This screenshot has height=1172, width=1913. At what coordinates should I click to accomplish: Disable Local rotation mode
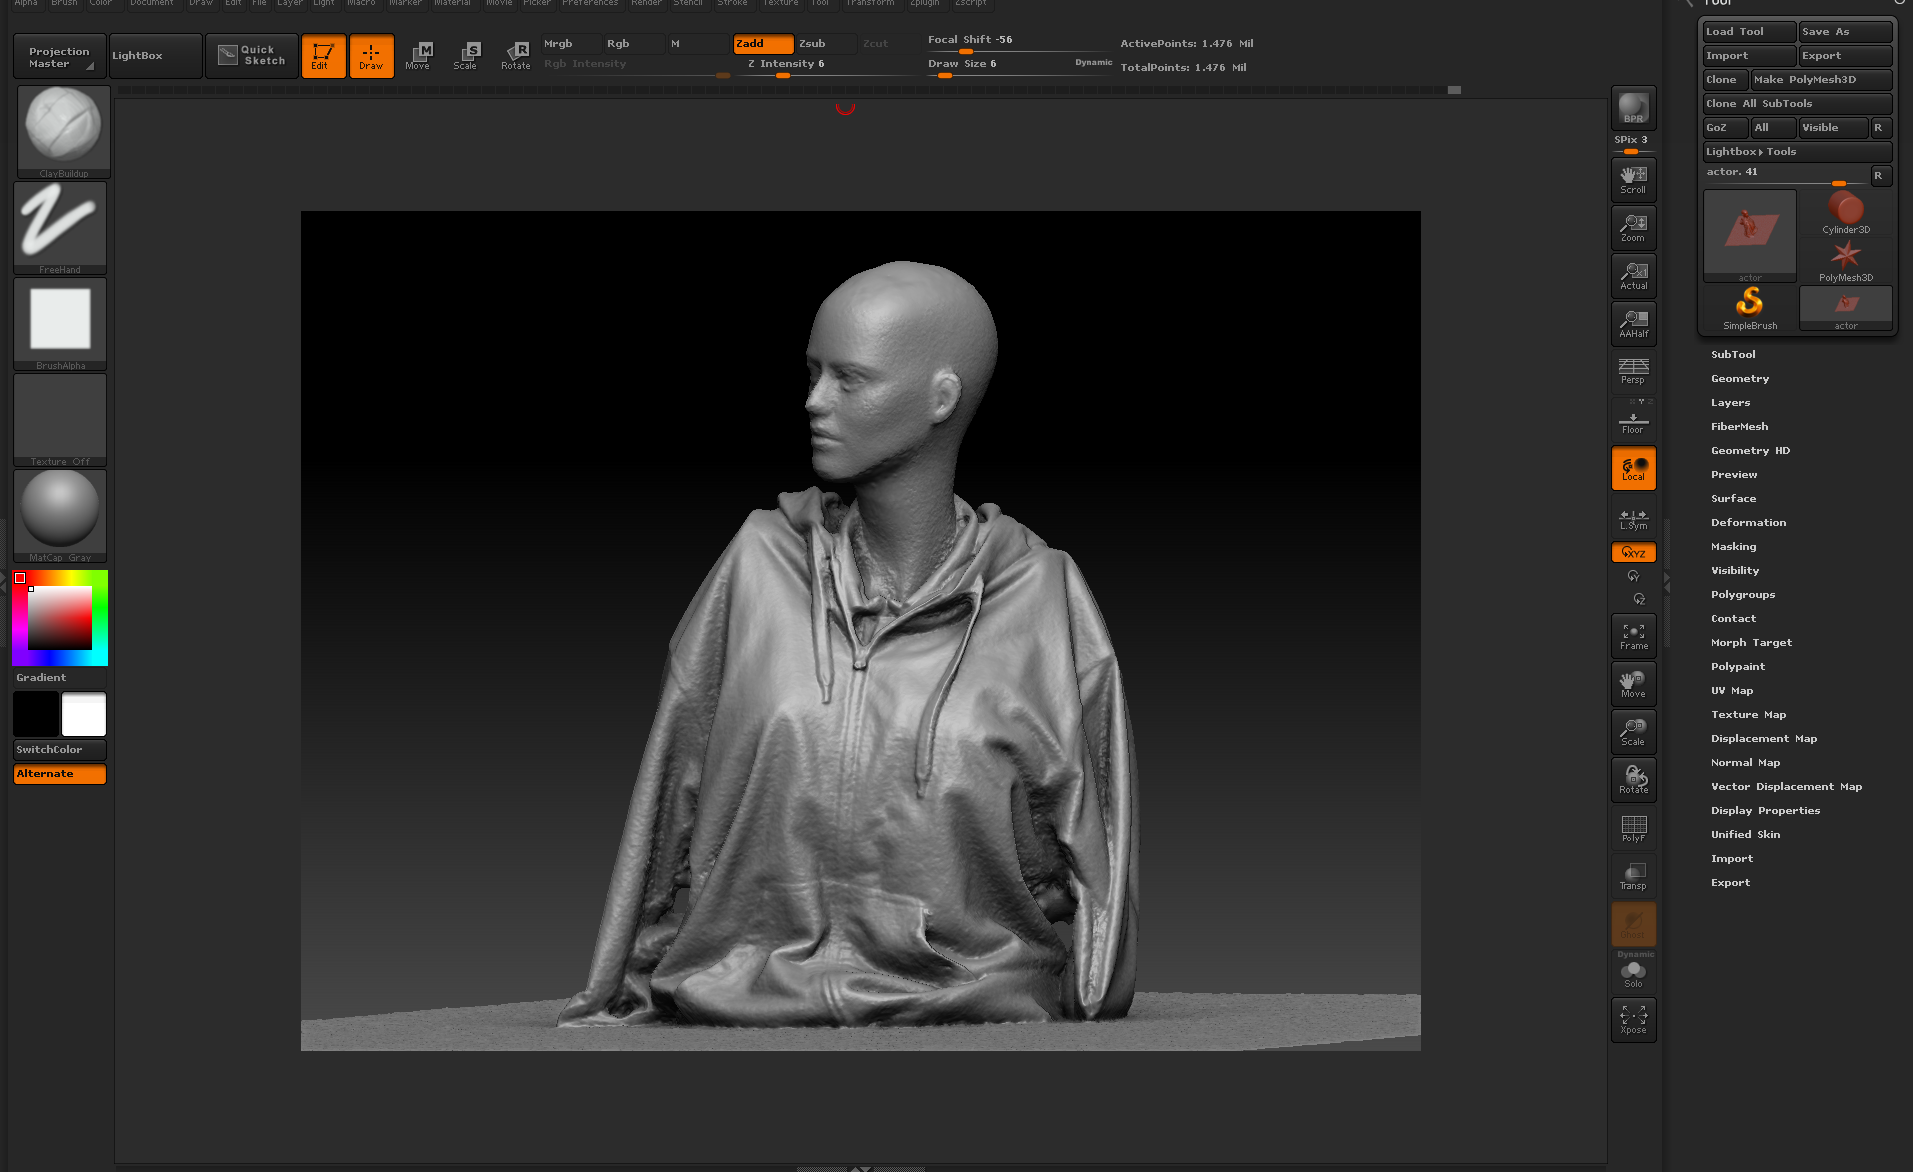click(x=1633, y=468)
